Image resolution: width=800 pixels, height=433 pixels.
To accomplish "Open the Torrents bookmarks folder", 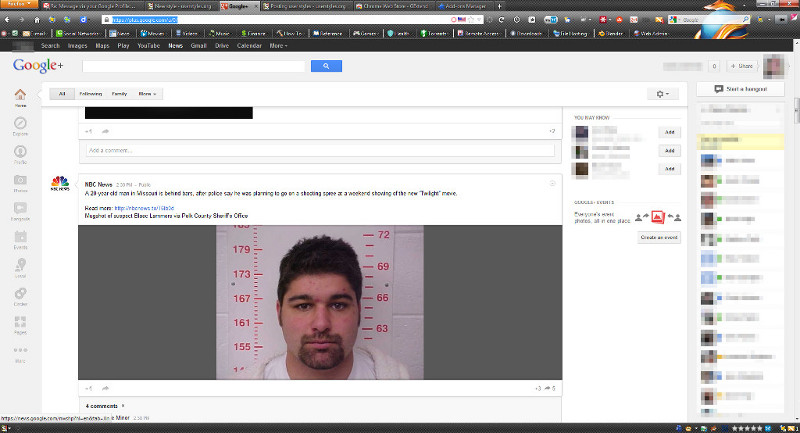I will coord(434,33).
